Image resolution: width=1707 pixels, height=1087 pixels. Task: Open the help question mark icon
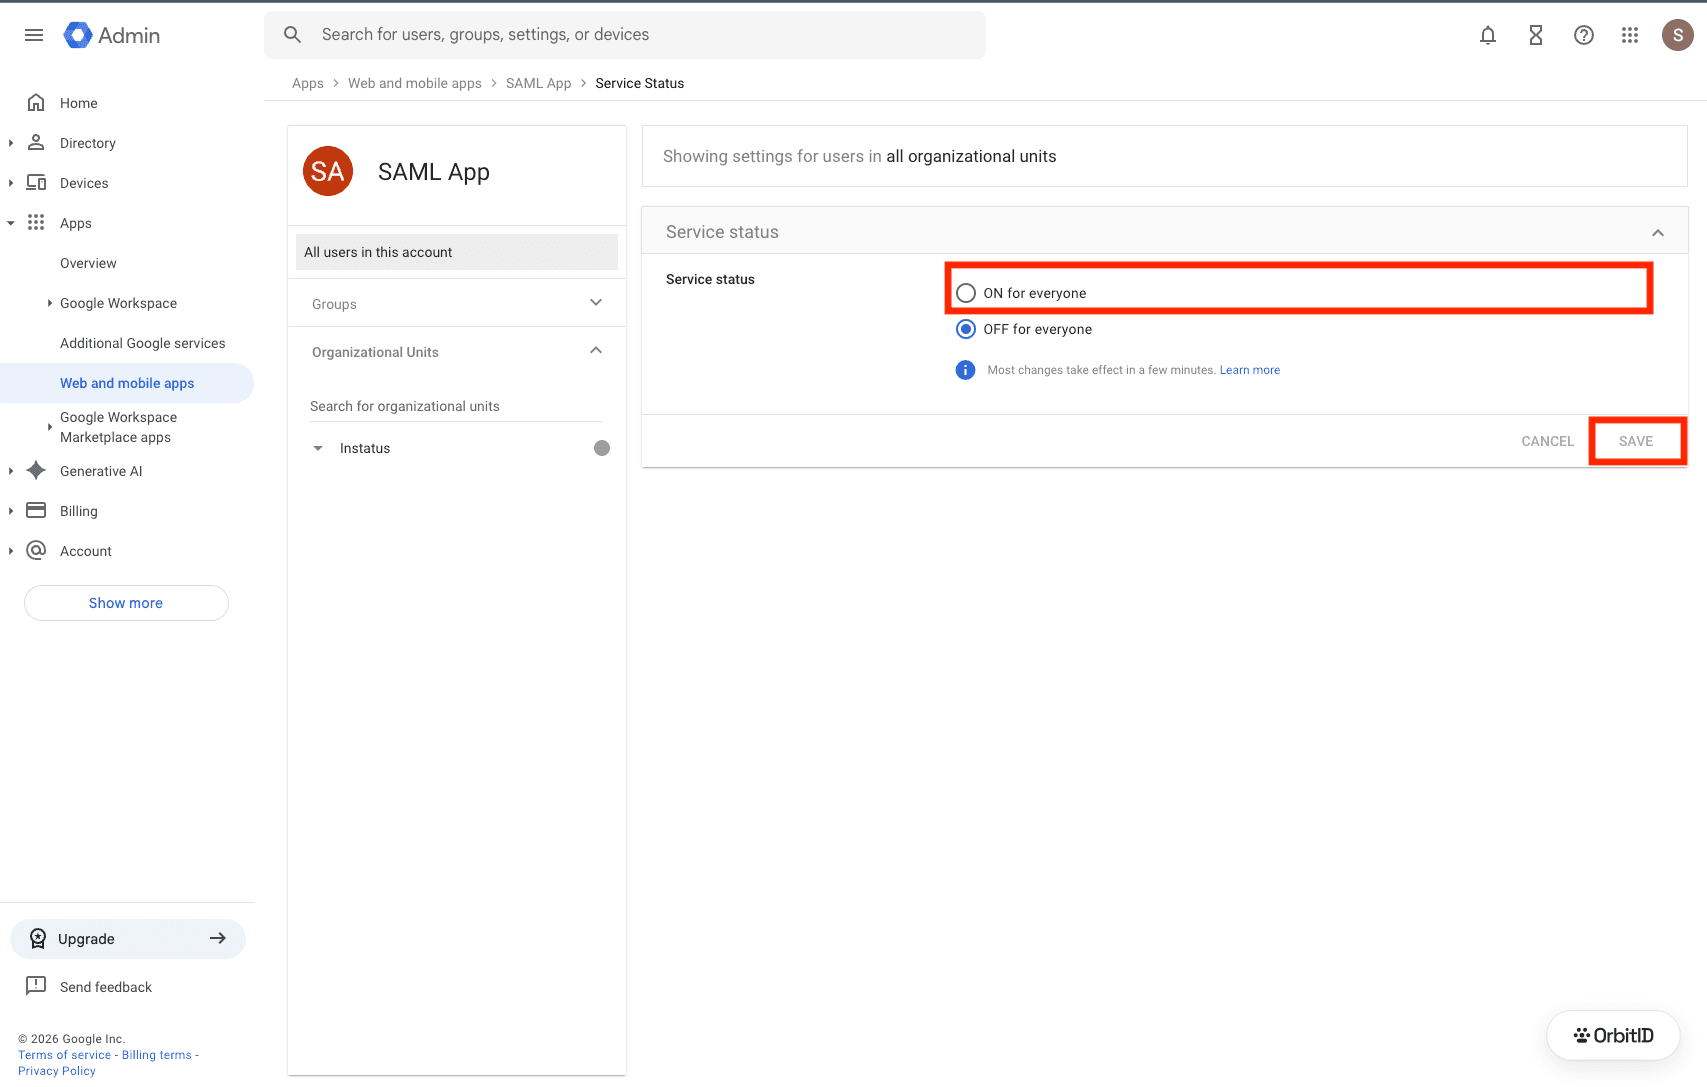coord(1584,35)
